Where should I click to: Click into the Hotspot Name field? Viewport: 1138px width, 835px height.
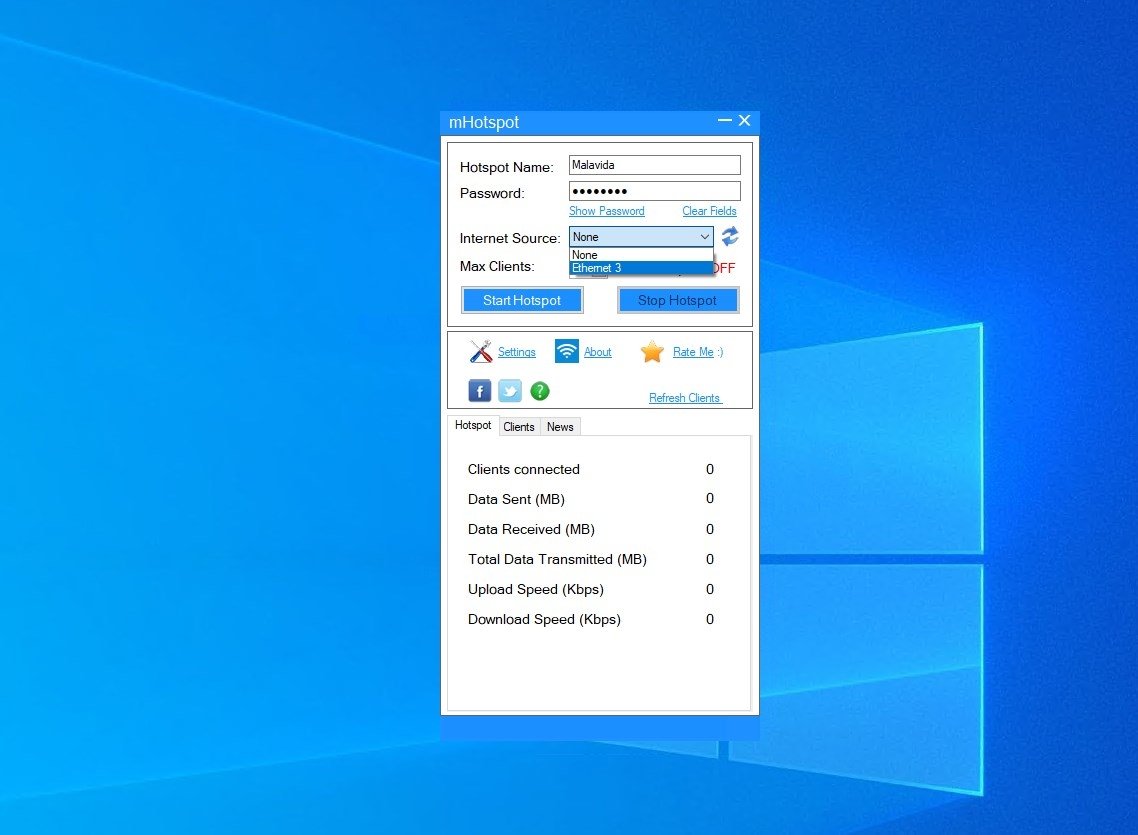click(655, 165)
